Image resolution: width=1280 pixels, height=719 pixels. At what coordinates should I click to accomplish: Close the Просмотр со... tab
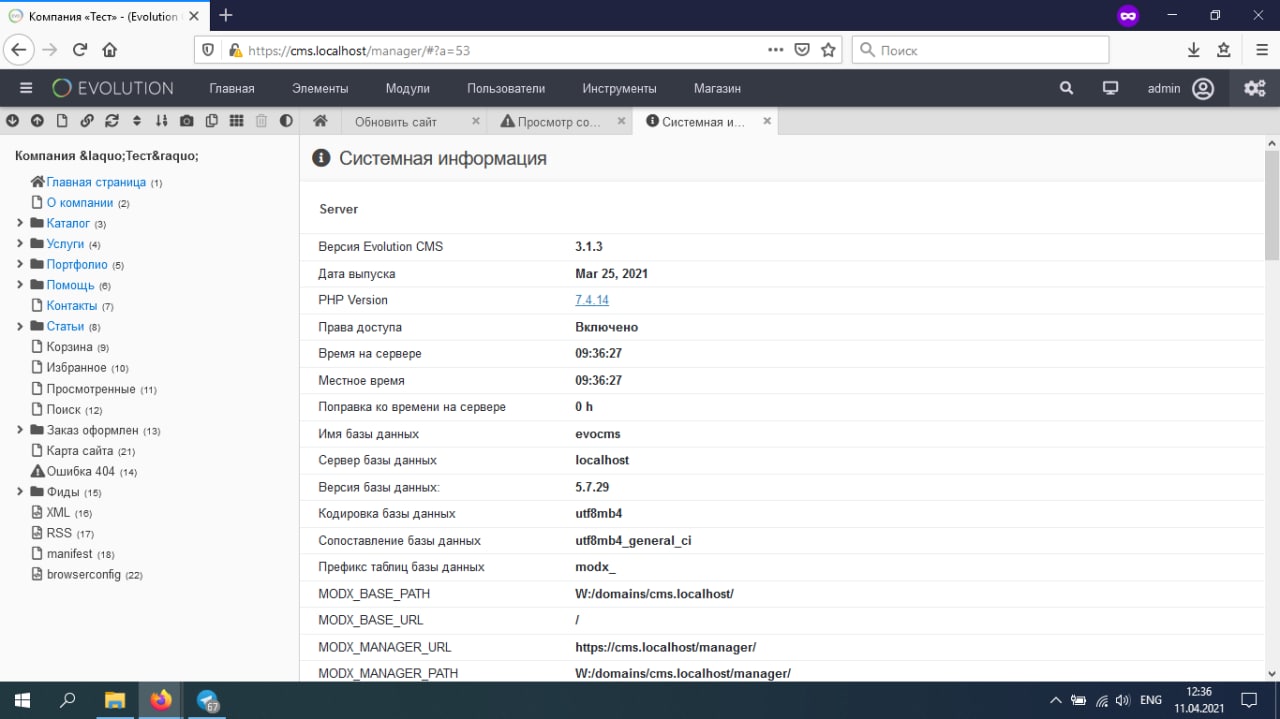[x=621, y=121]
